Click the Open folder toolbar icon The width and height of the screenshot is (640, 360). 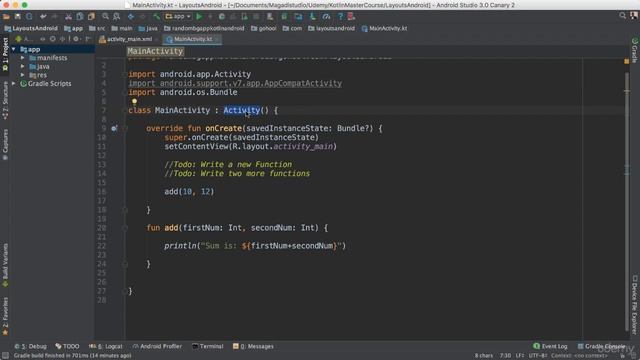[6, 17]
